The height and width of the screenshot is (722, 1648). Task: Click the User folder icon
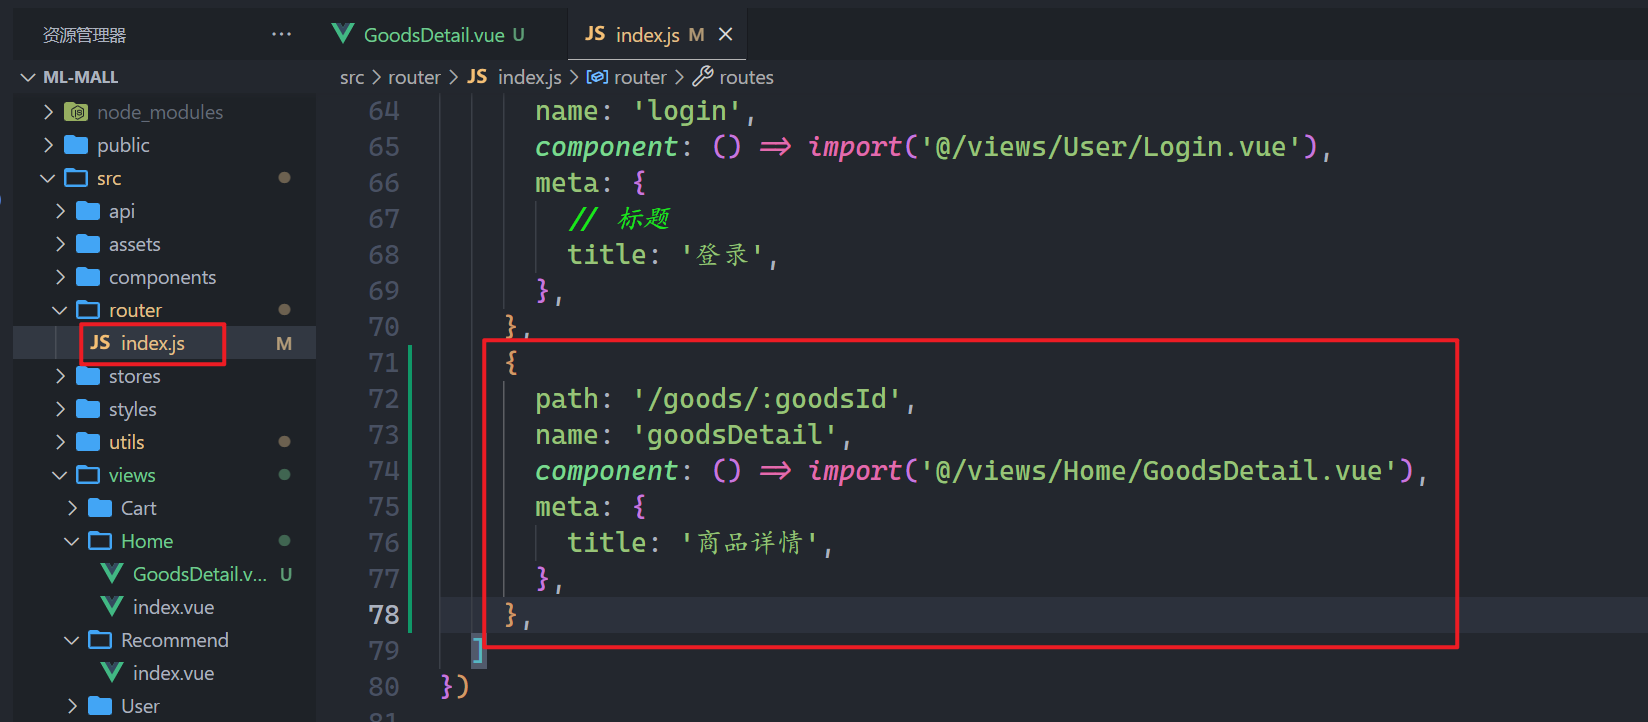[x=100, y=706]
